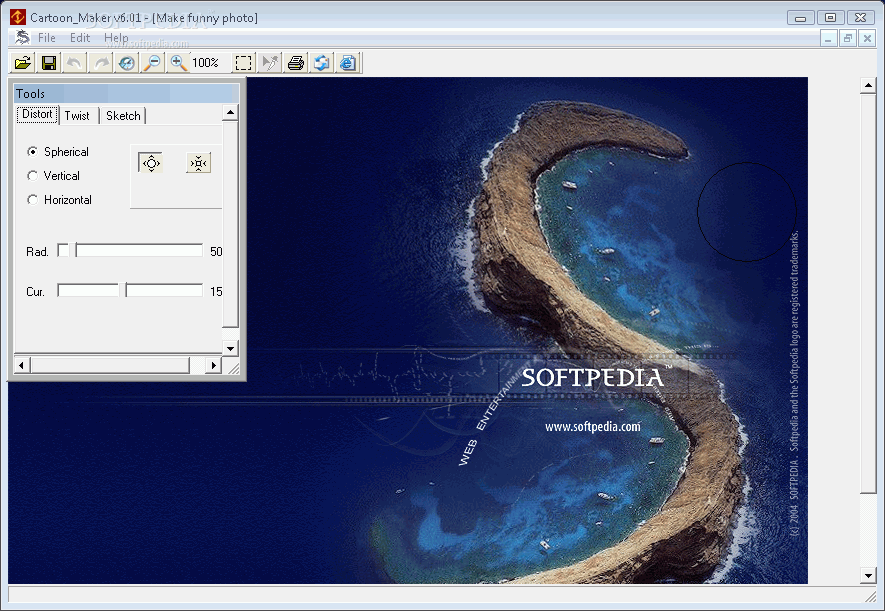Viewport: 885px width, 611px height.
Task: Choose the Spherical distortion option
Action: click(x=58, y=152)
